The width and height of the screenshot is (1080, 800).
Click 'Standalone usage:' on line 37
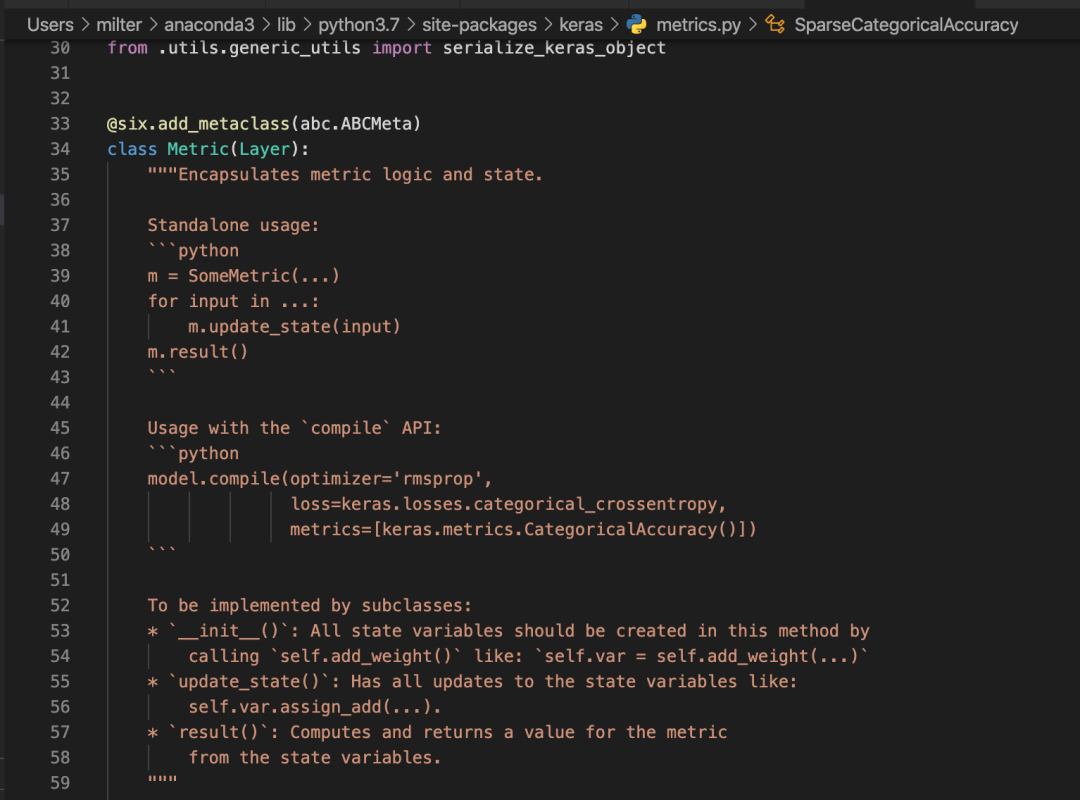pos(233,225)
